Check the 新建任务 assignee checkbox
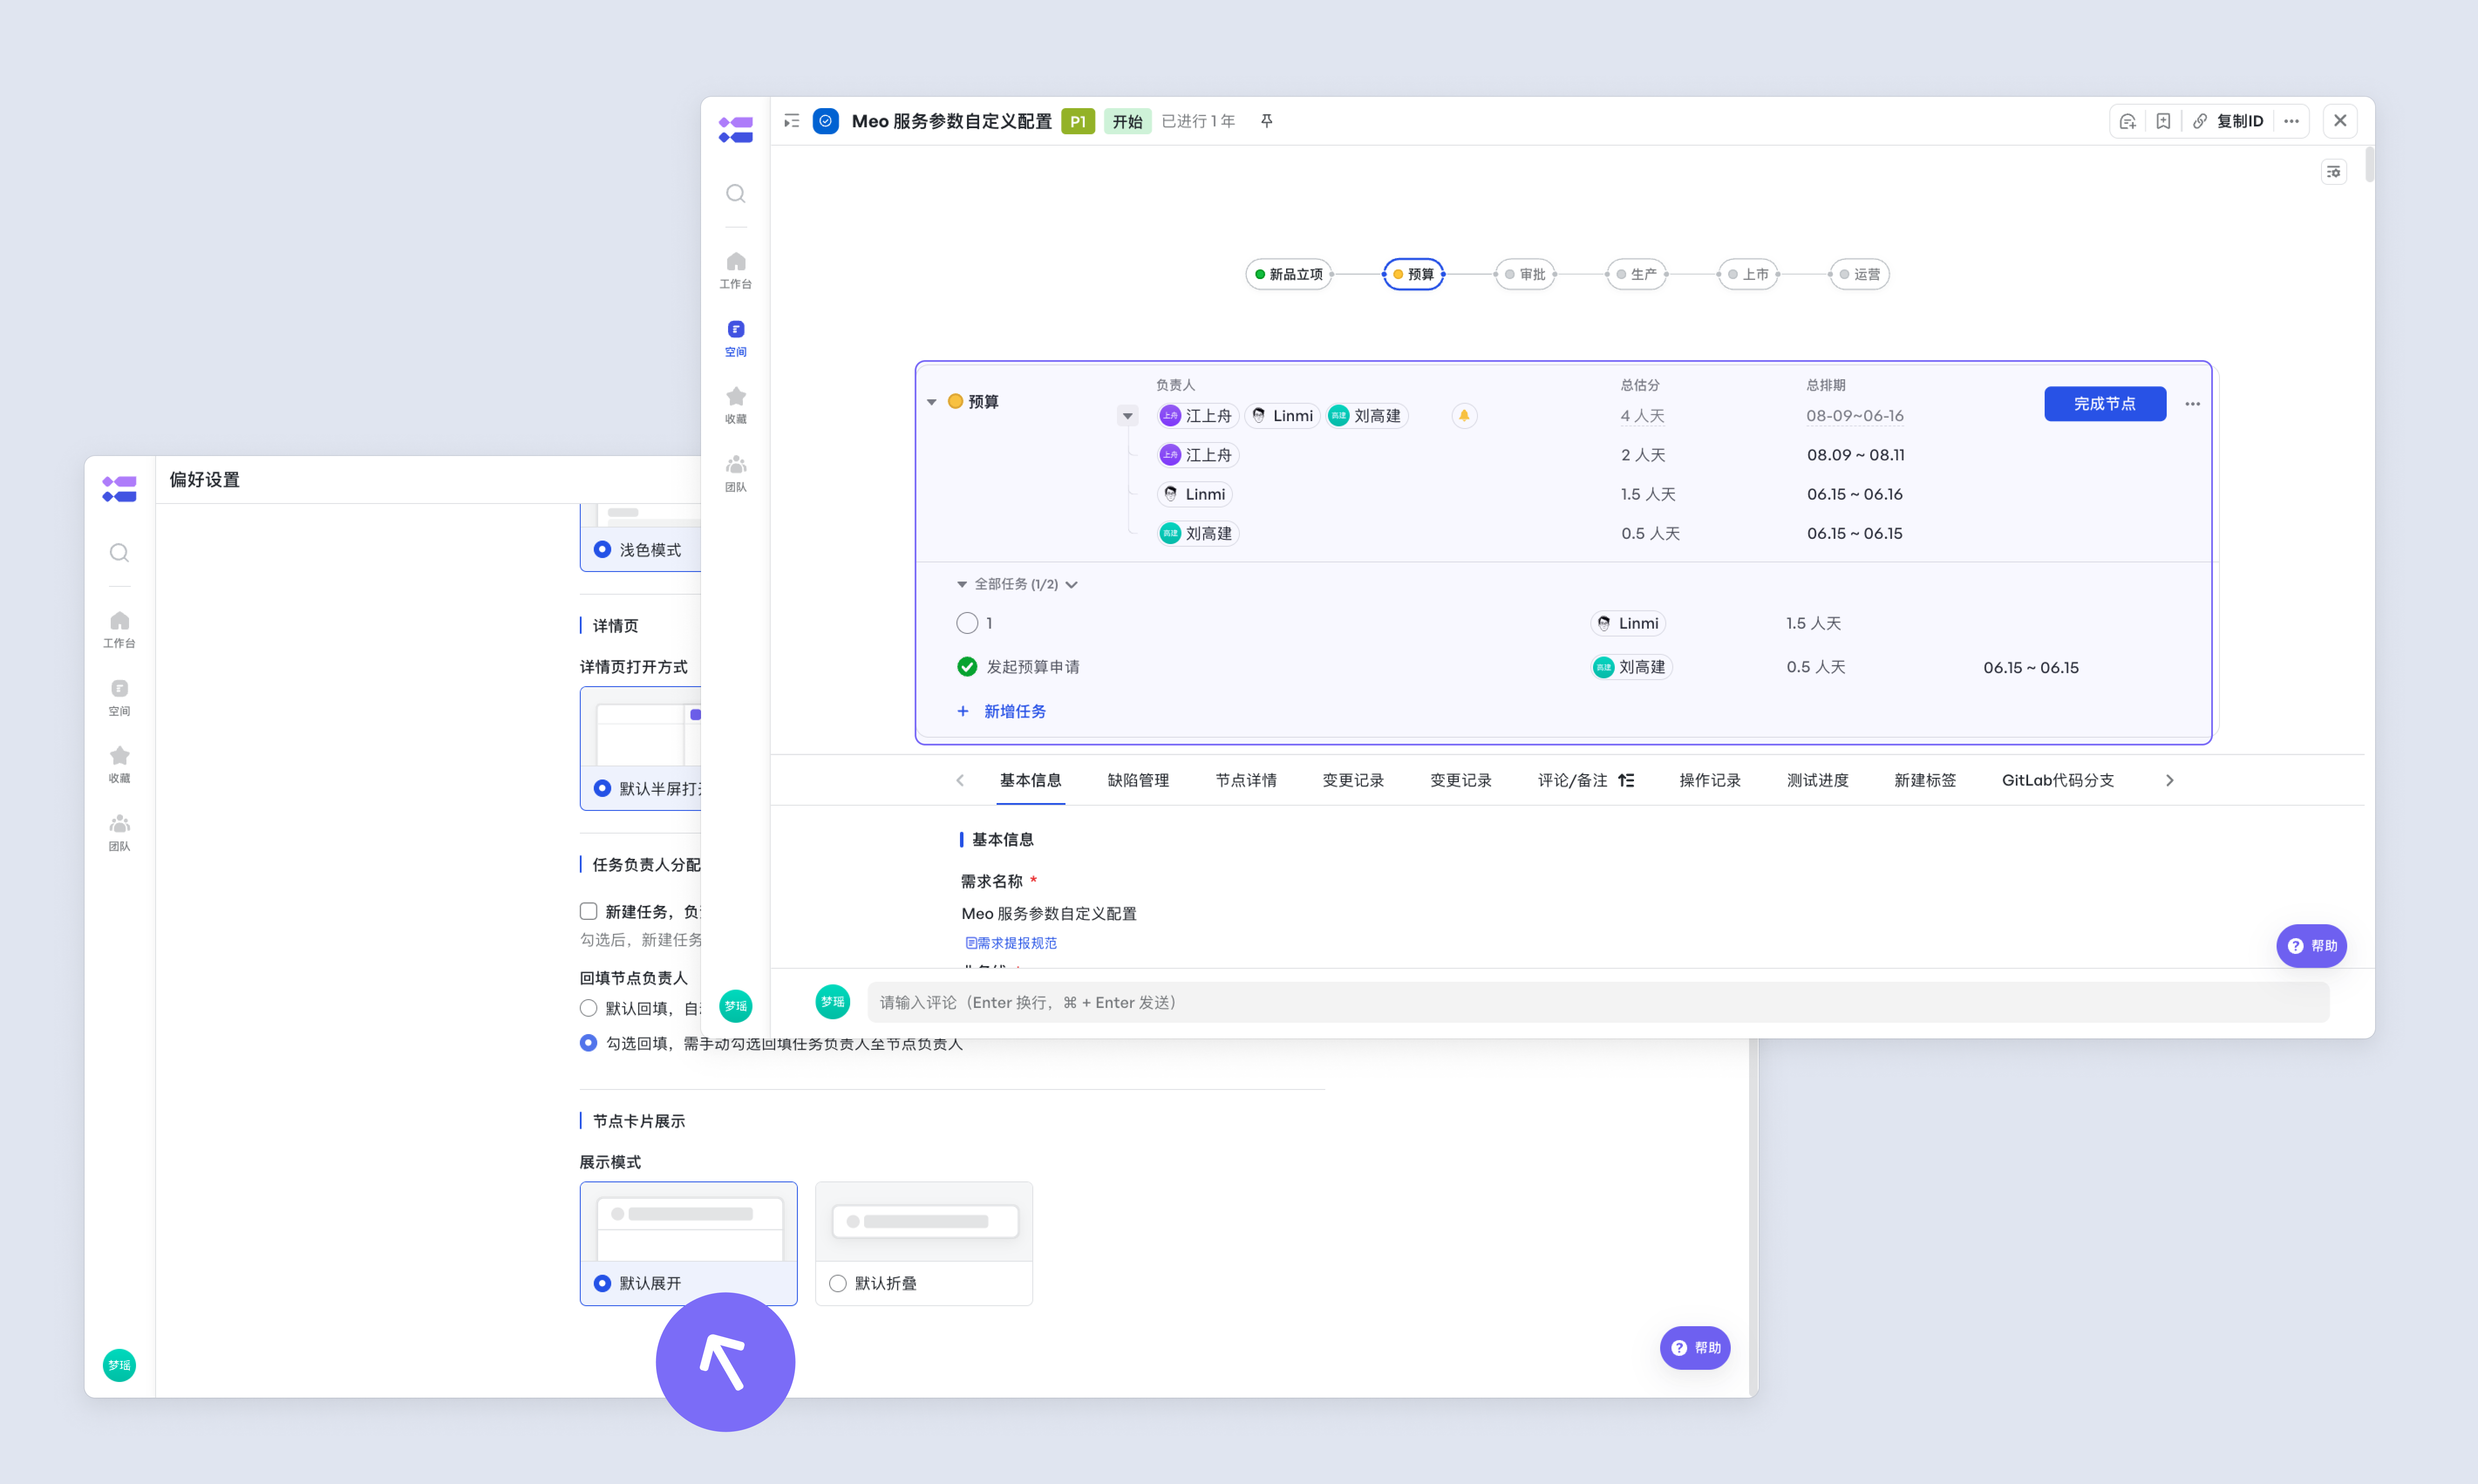The image size is (2478, 1484). coord(588,911)
